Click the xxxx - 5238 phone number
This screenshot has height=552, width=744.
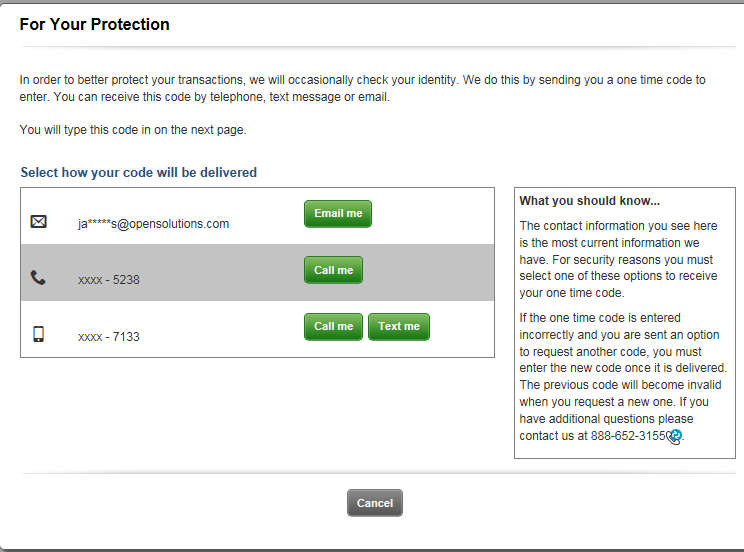[109, 280]
